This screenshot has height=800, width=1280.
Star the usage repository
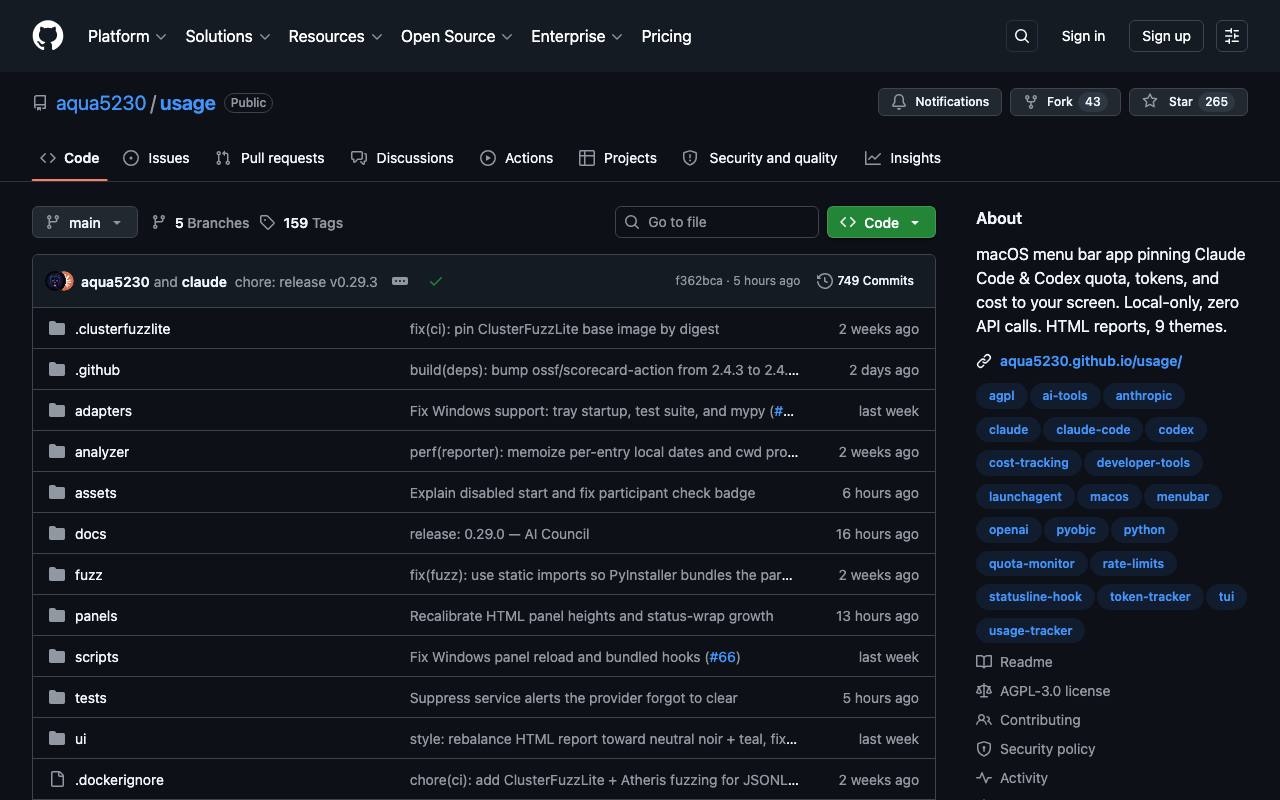(1188, 102)
